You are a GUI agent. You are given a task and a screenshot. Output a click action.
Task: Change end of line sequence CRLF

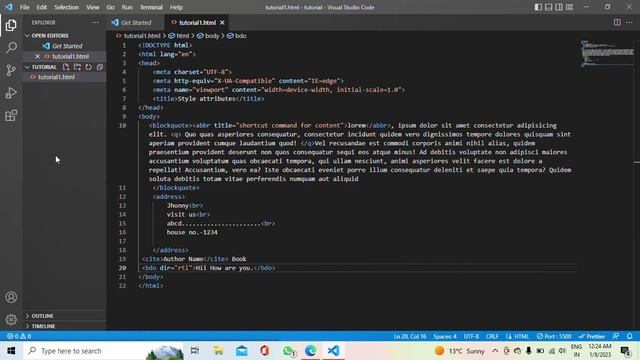492,336
